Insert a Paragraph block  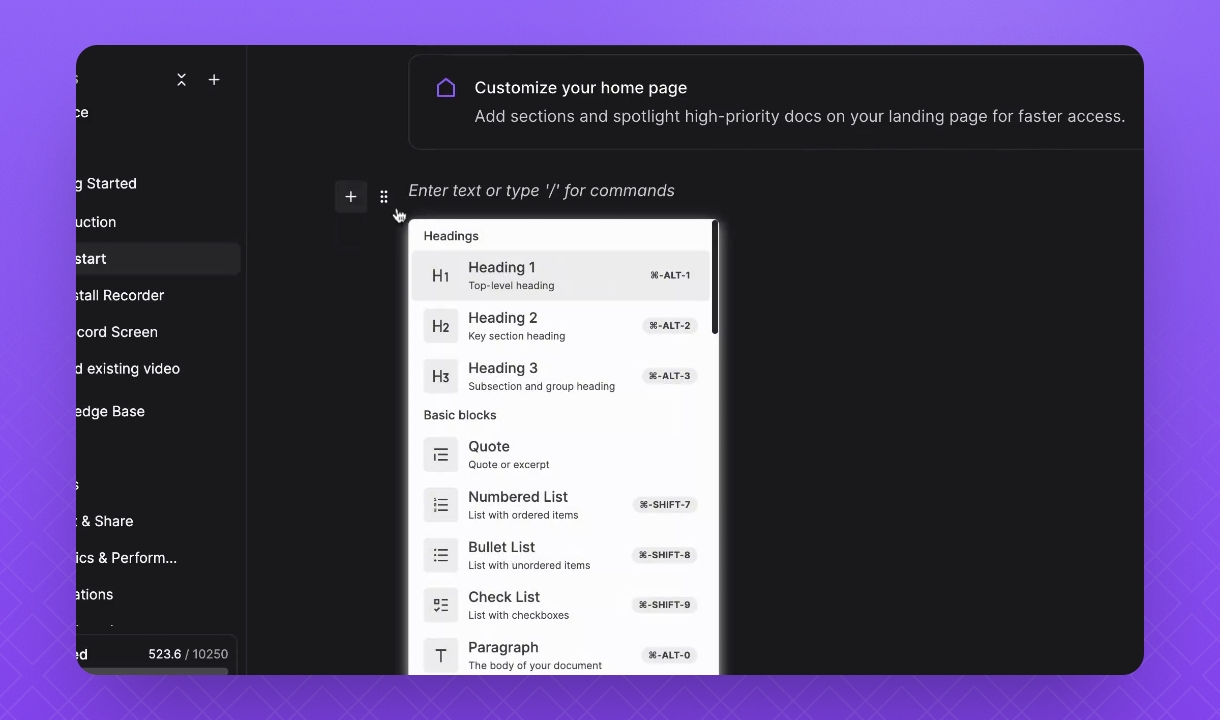tap(560, 655)
